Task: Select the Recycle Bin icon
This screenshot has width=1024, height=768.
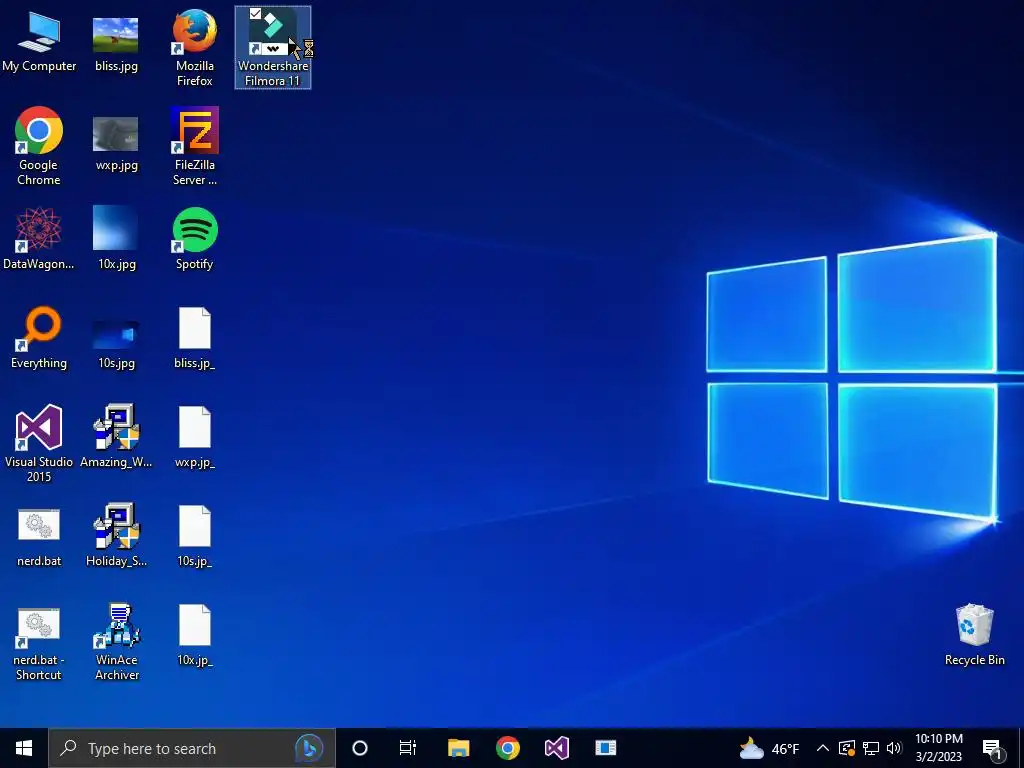Action: click(974, 635)
